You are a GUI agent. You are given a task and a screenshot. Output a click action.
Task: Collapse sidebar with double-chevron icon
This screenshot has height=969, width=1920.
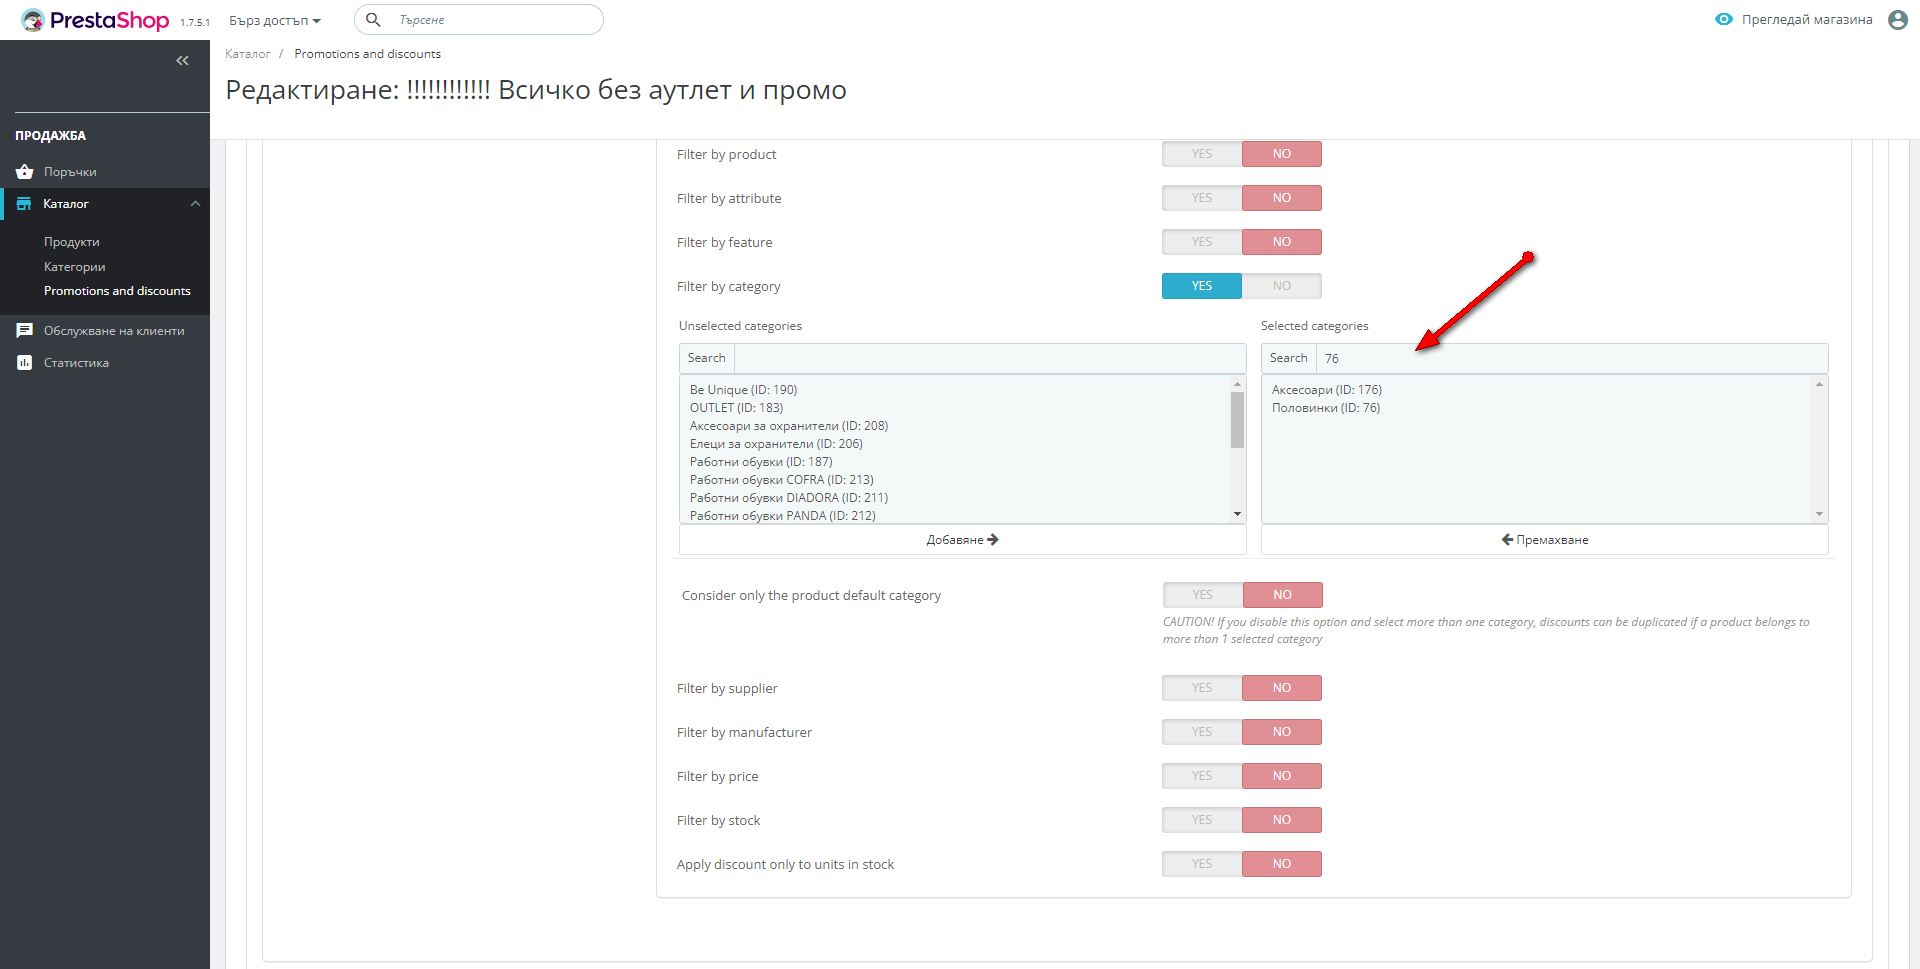(x=182, y=61)
